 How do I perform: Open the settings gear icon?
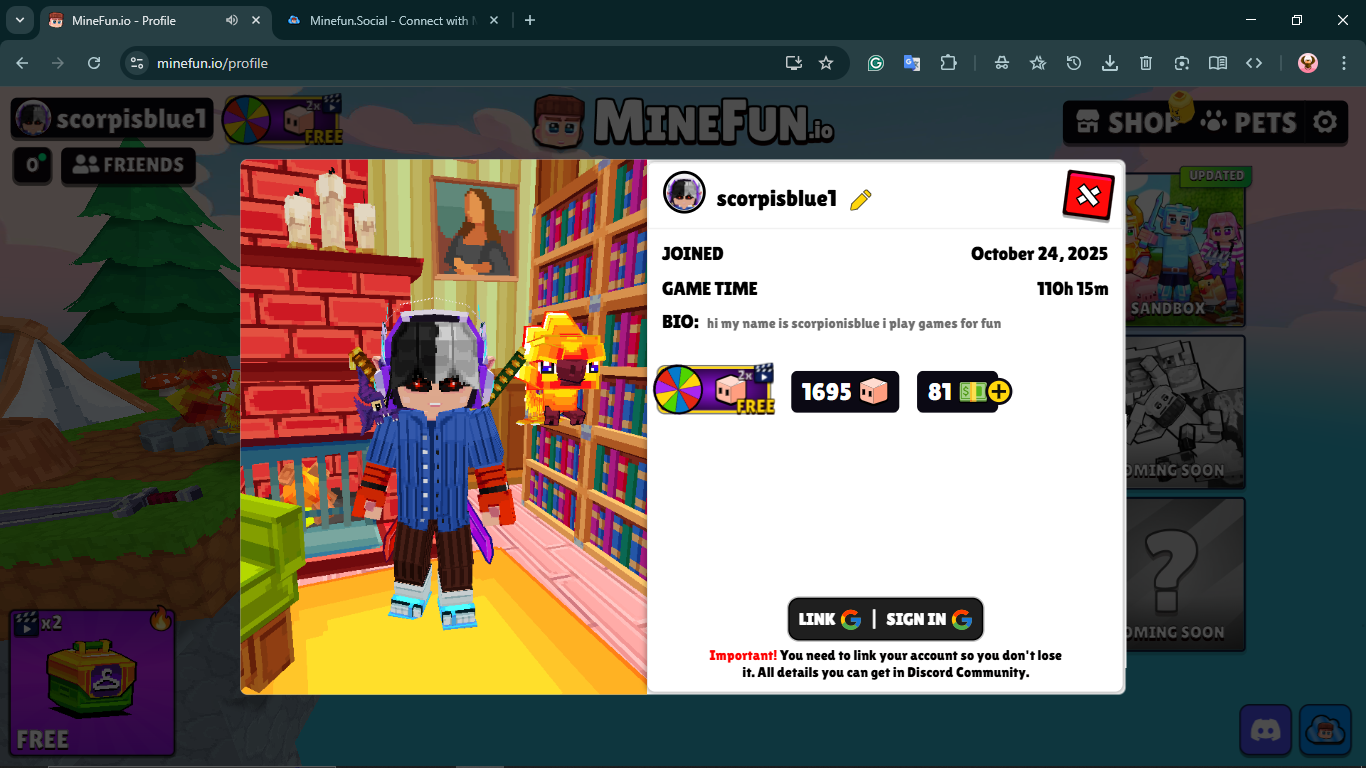point(1325,122)
